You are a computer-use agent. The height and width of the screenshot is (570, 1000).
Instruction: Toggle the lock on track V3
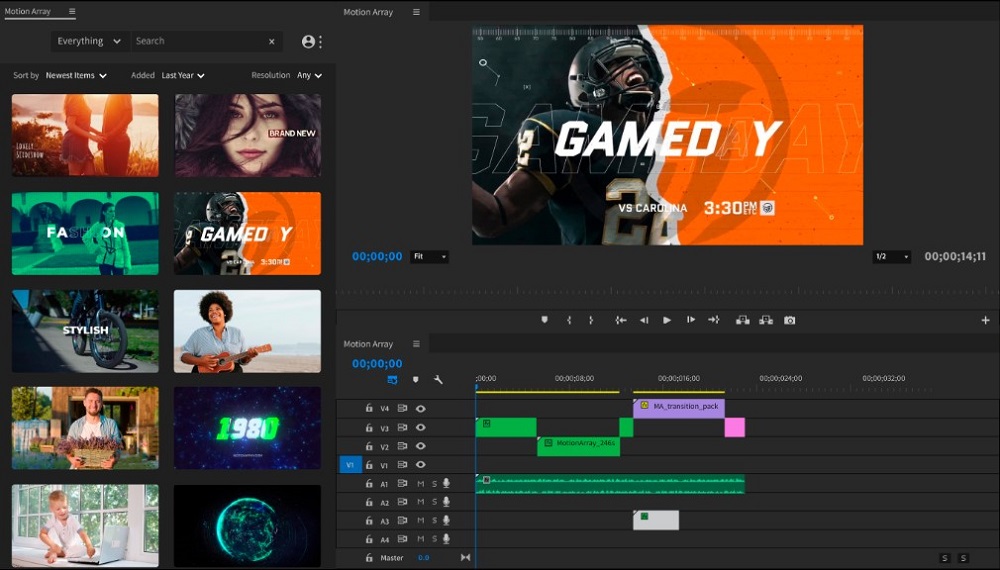coord(369,427)
